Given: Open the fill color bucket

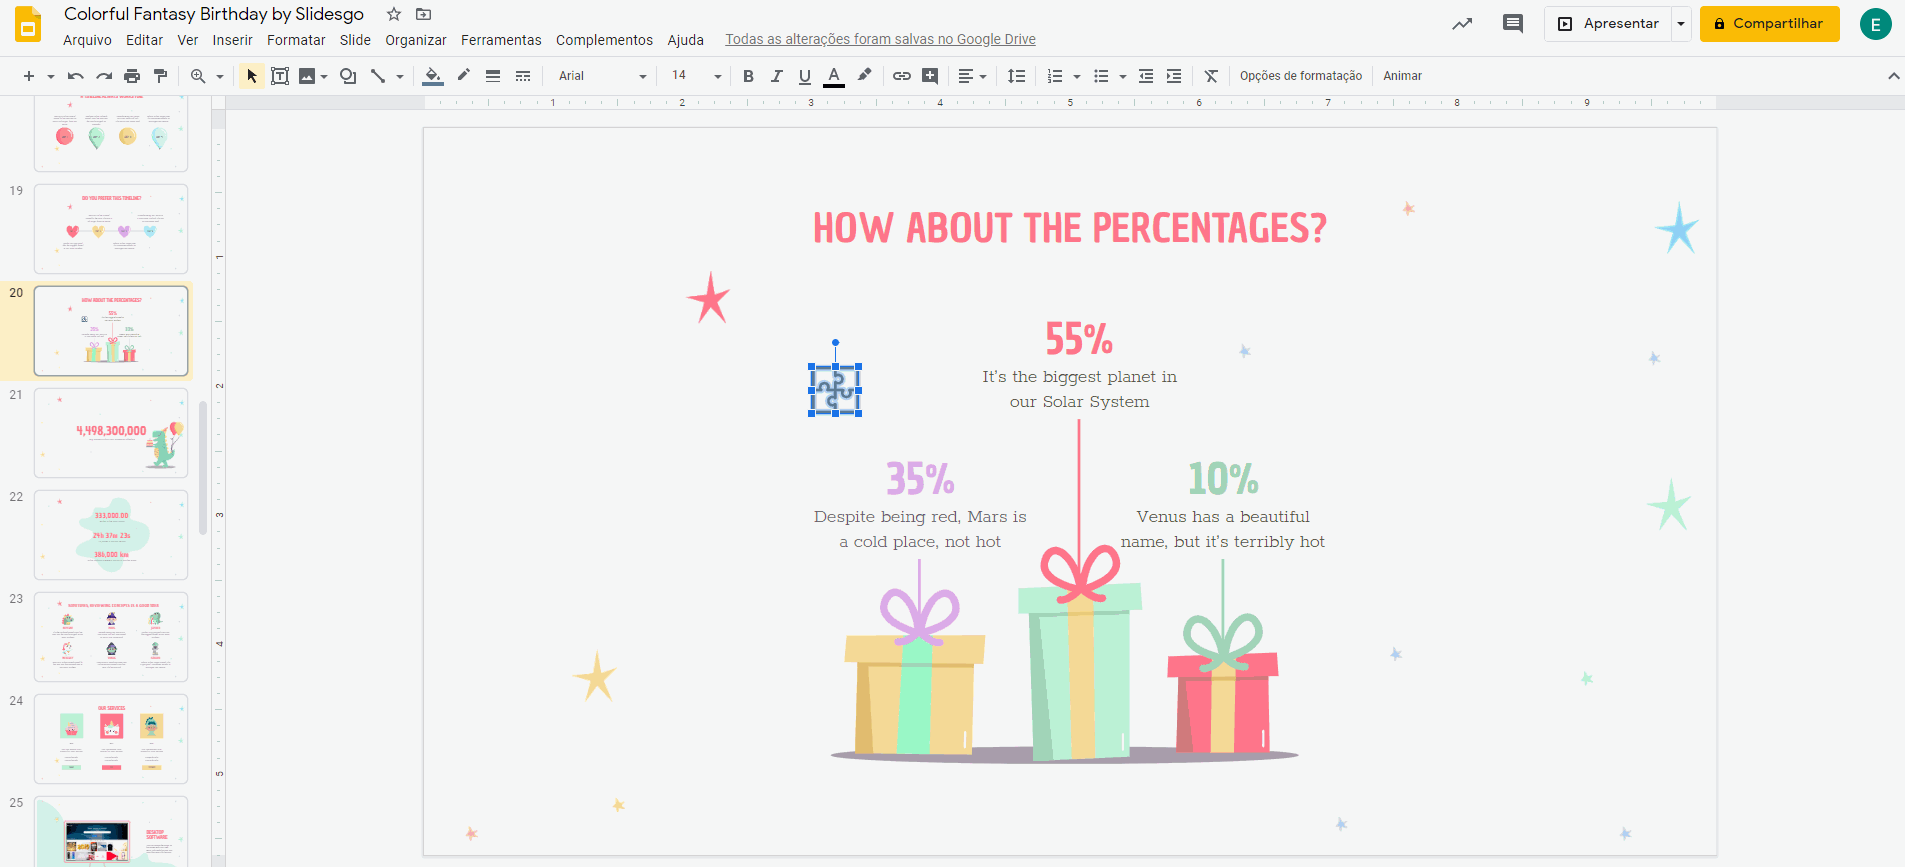Looking at the screenshot, I should 433,76.
